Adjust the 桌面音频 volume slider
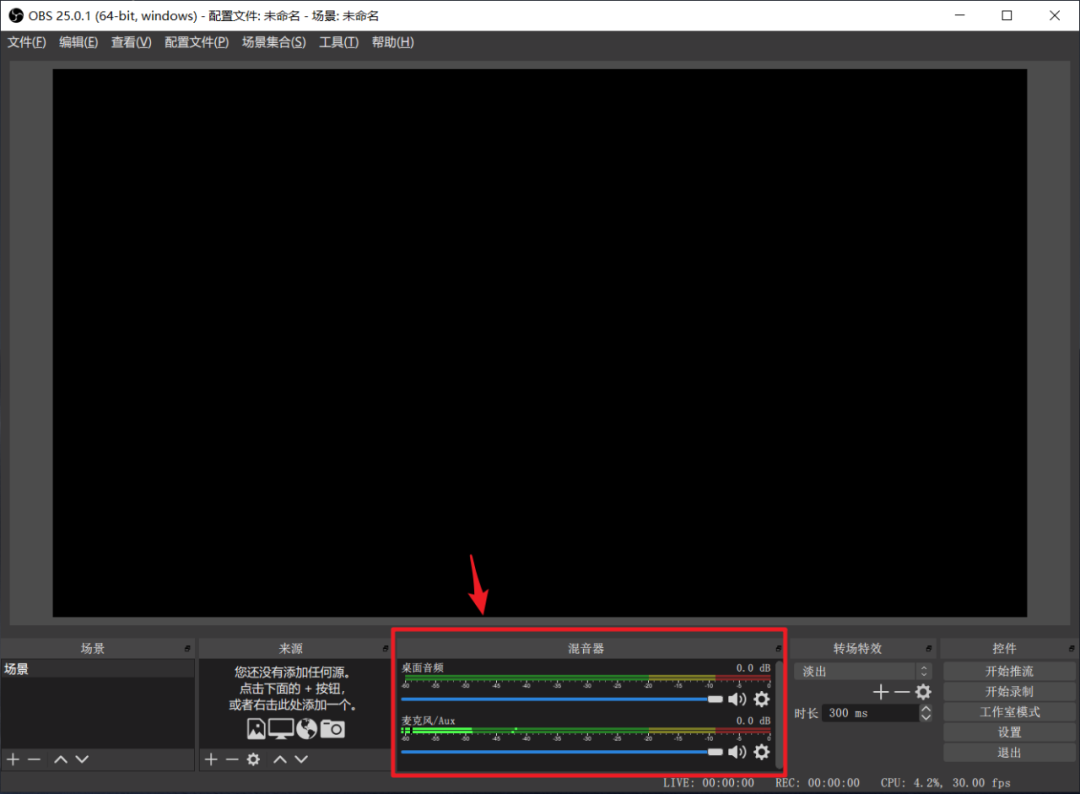 click(x=562, y=699)
